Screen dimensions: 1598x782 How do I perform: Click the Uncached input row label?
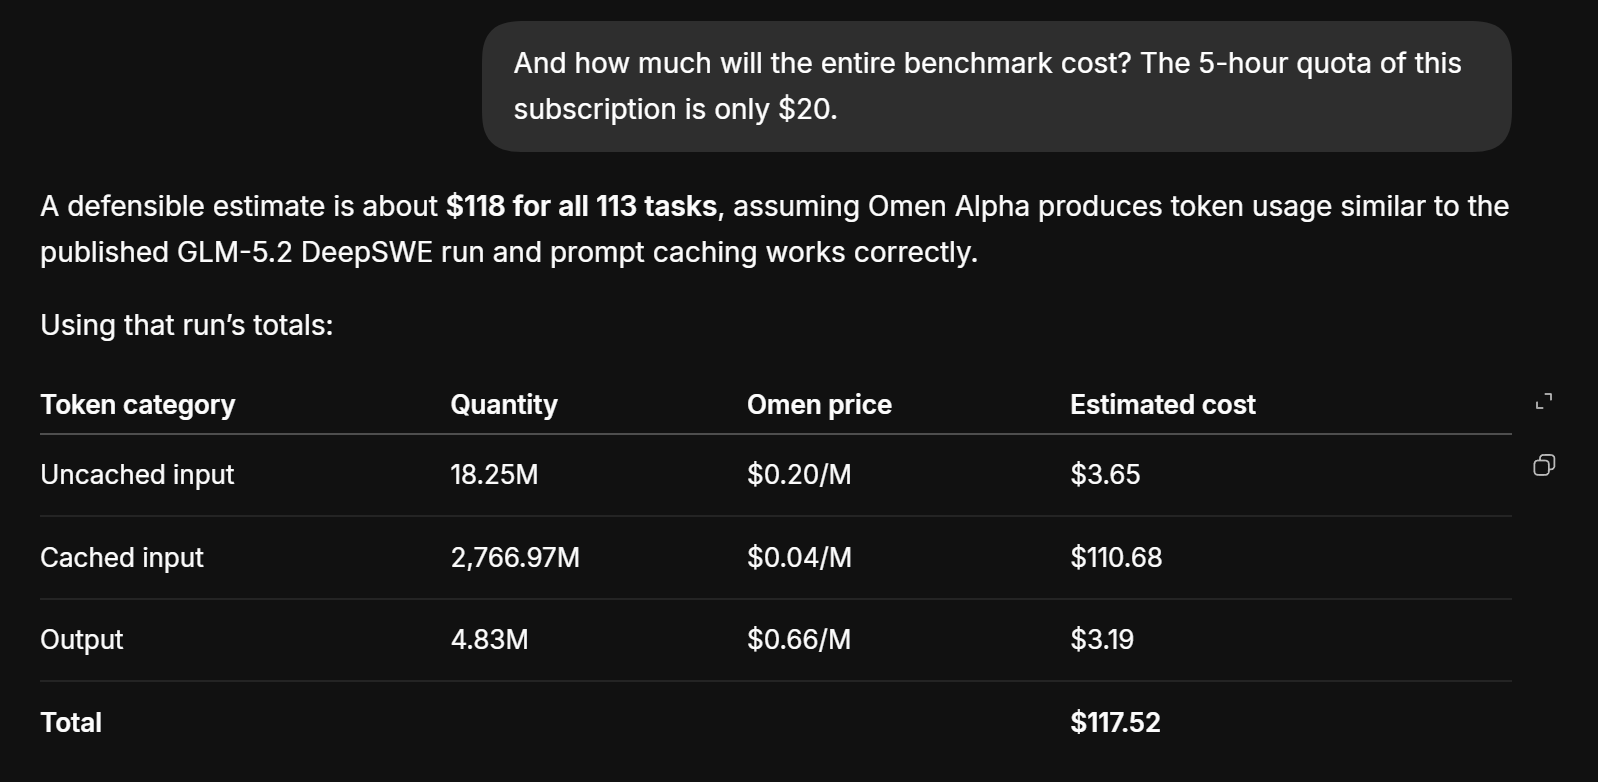tap(137, 474)
